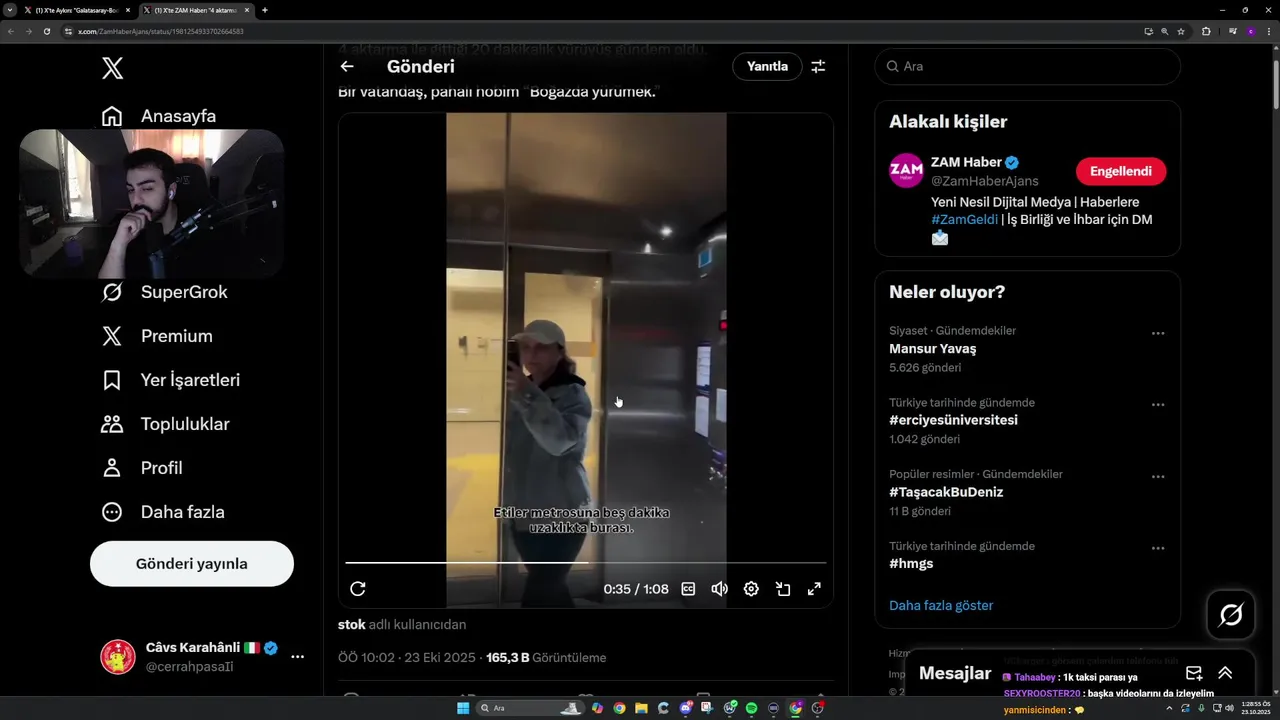Open the browser three-dot menu
This screenshot has height=720, width=1280.
point(1268,31)
